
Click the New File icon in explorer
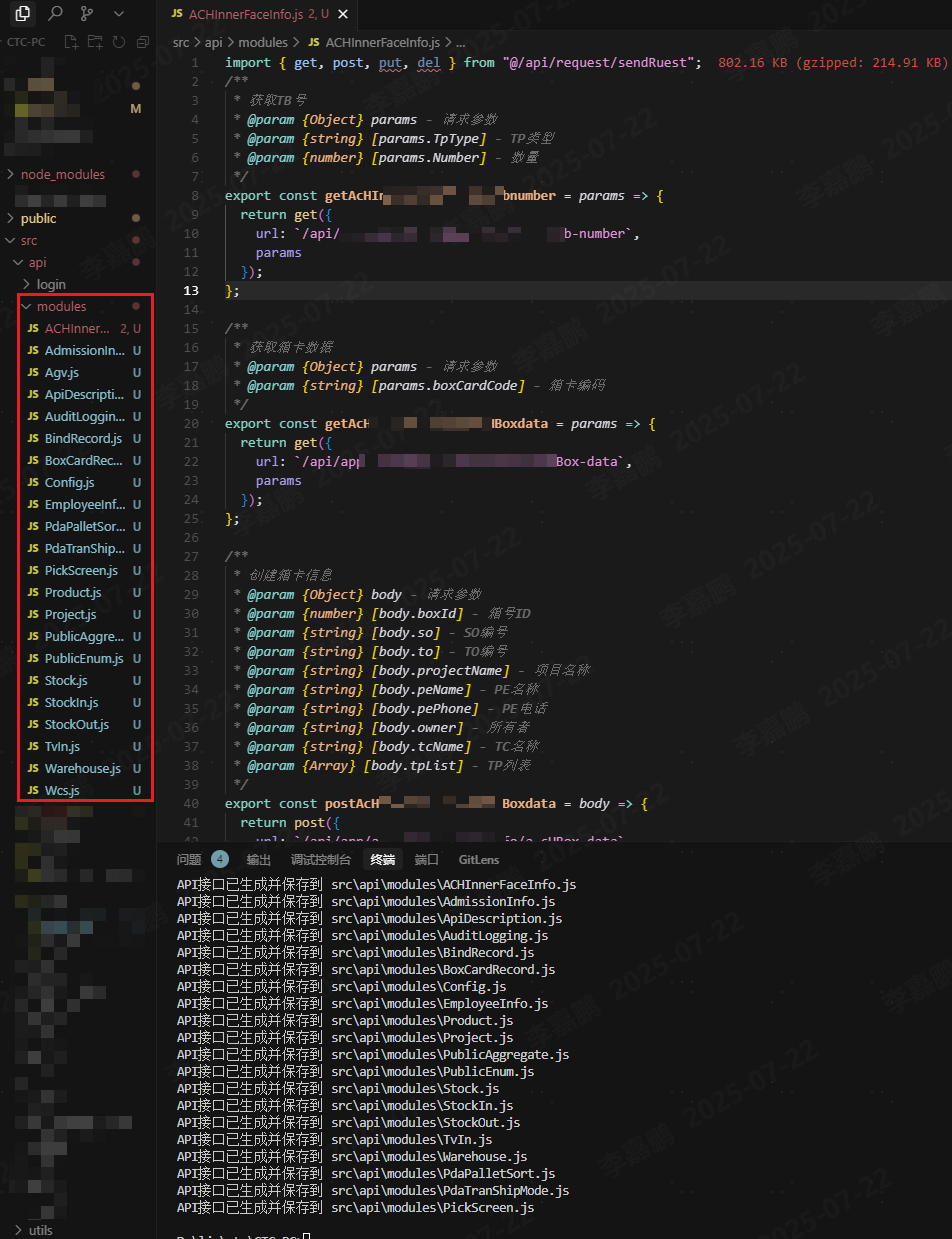pos(71,42)
